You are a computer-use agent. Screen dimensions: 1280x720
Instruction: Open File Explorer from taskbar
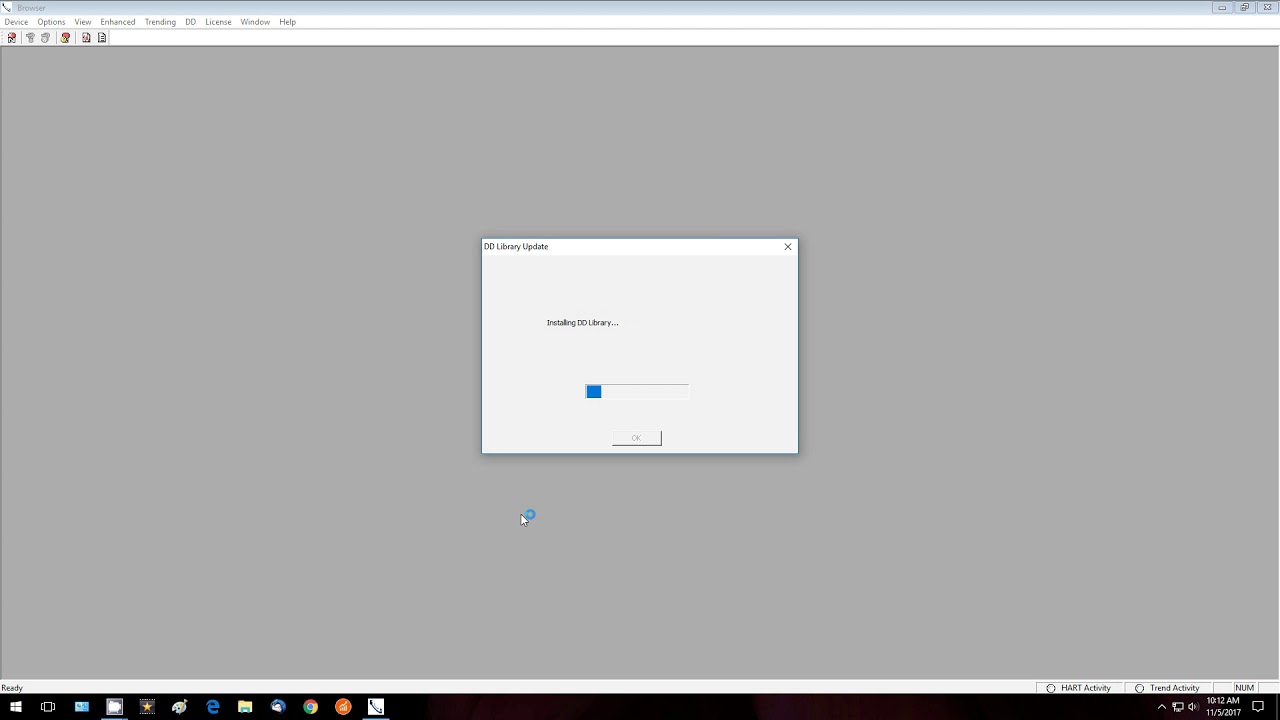245,707
